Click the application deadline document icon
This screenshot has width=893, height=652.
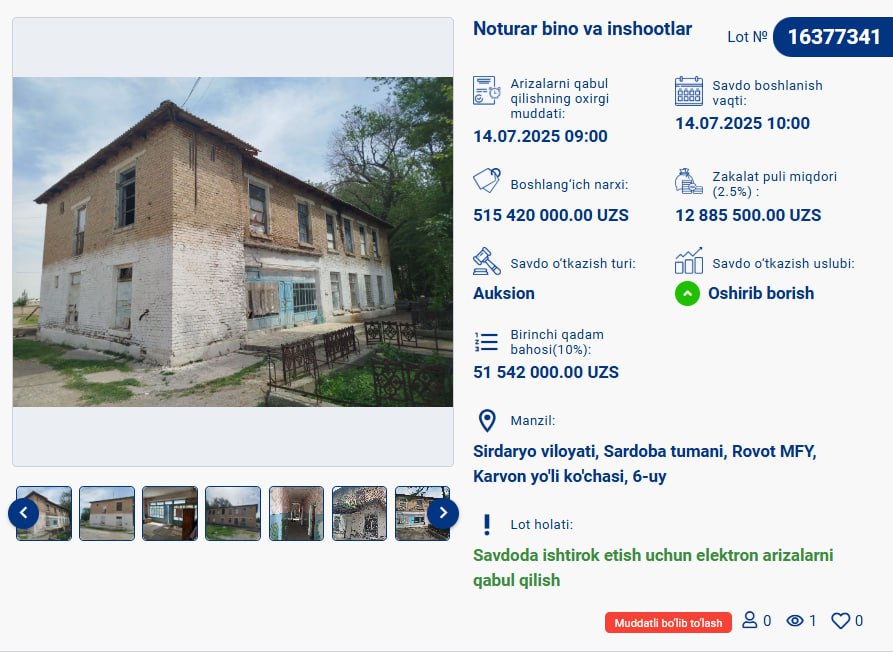coord(486,91)
